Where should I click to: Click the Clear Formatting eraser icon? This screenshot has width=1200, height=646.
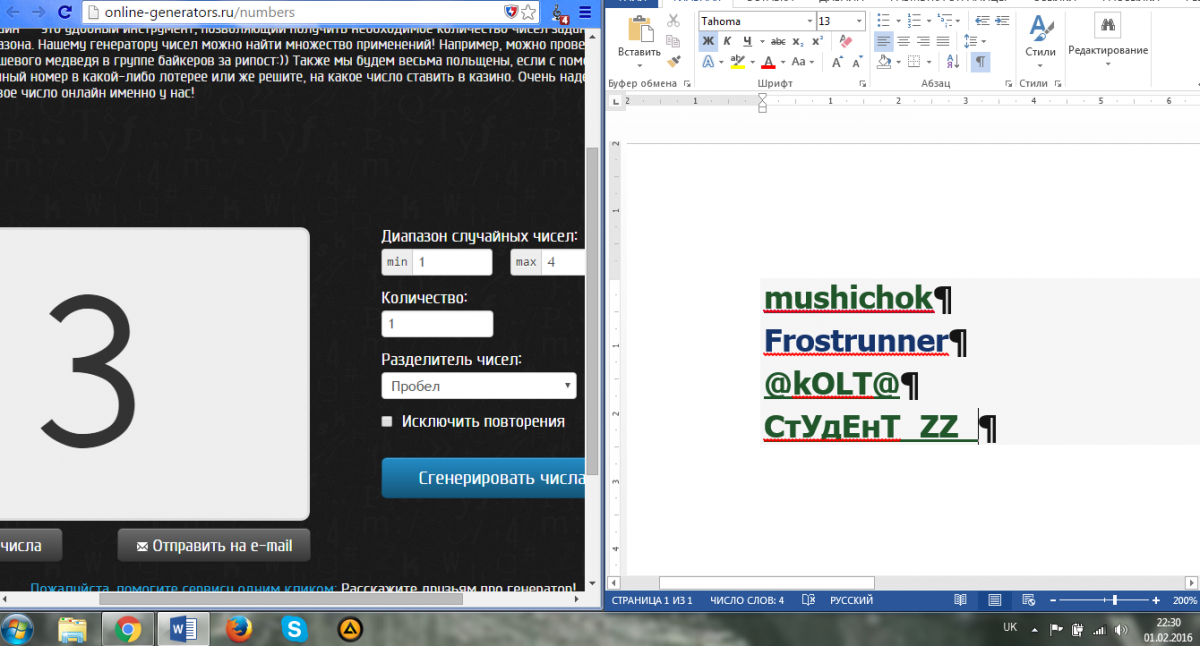(845, 41)
